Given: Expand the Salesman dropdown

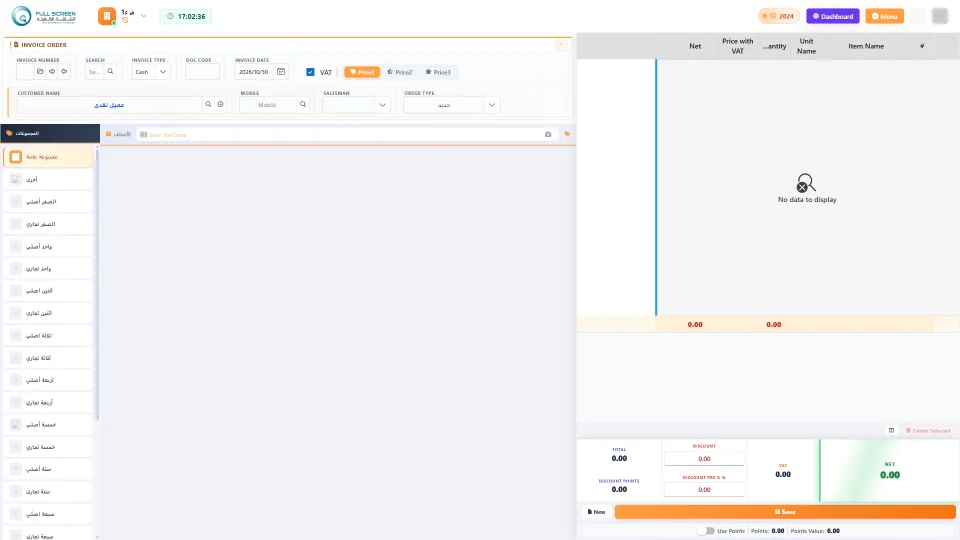Looking at the screenshot, I should click(382, 105).
